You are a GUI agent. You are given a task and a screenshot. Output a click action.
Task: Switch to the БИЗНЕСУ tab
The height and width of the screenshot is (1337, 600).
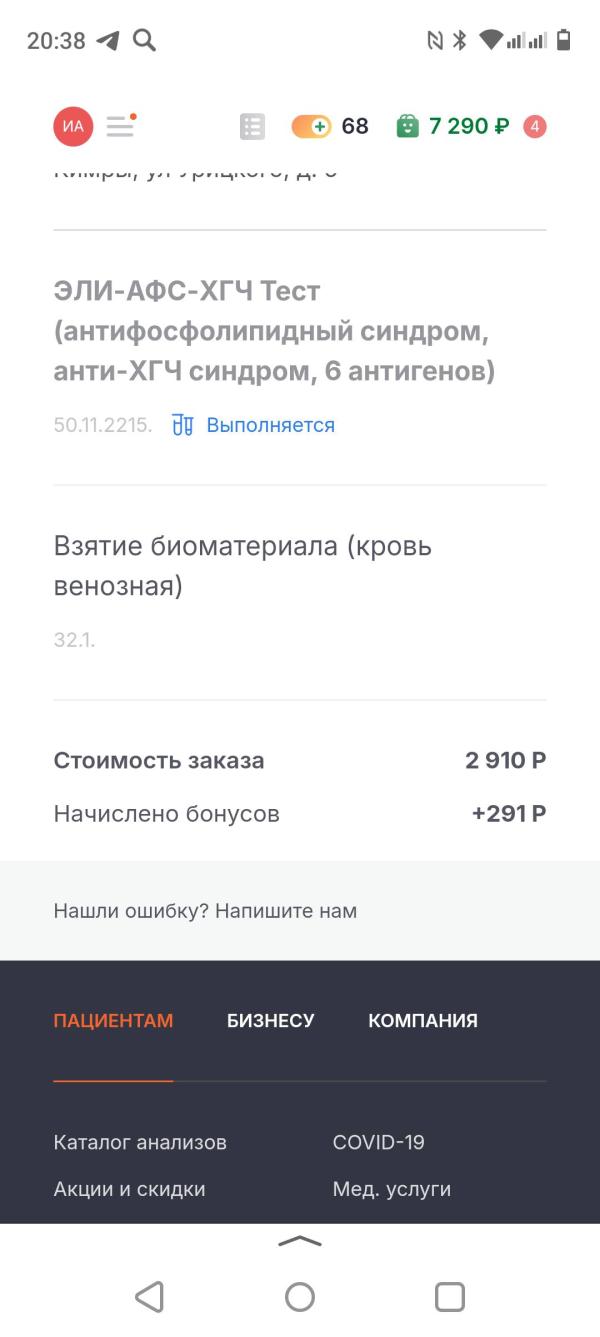coord(271,1021)
